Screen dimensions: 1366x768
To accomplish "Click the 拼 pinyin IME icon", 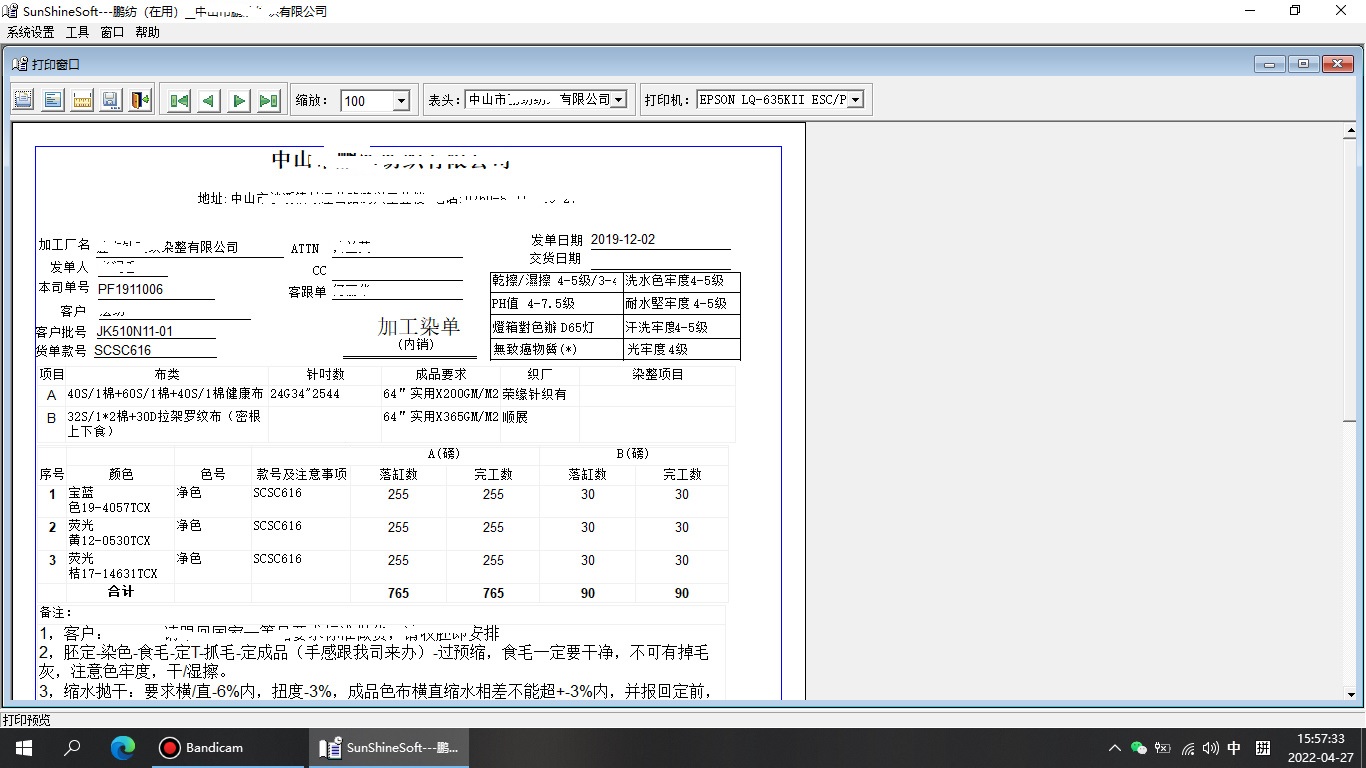I will coord(1262,748).
